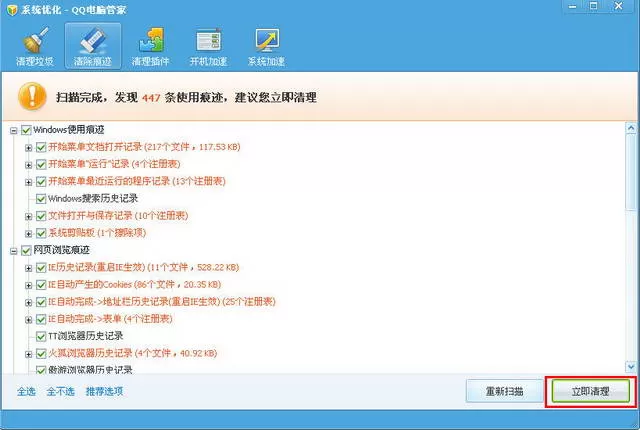Click the scrollbar up arrow

pos(631,128)
